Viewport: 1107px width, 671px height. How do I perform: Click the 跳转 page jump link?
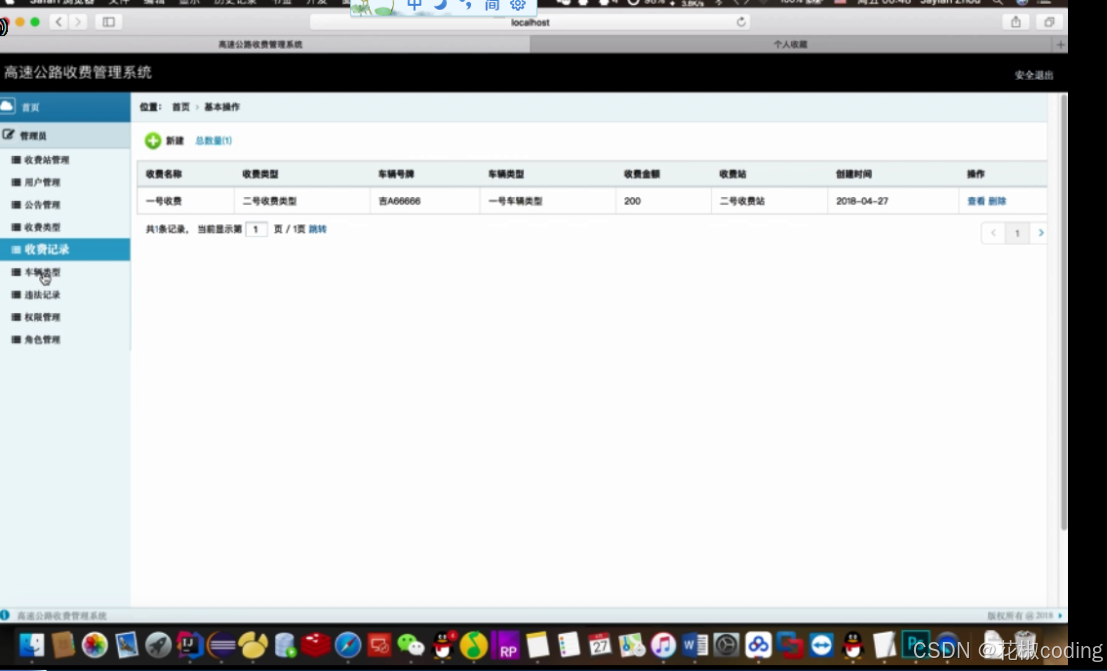pos(318,229)
